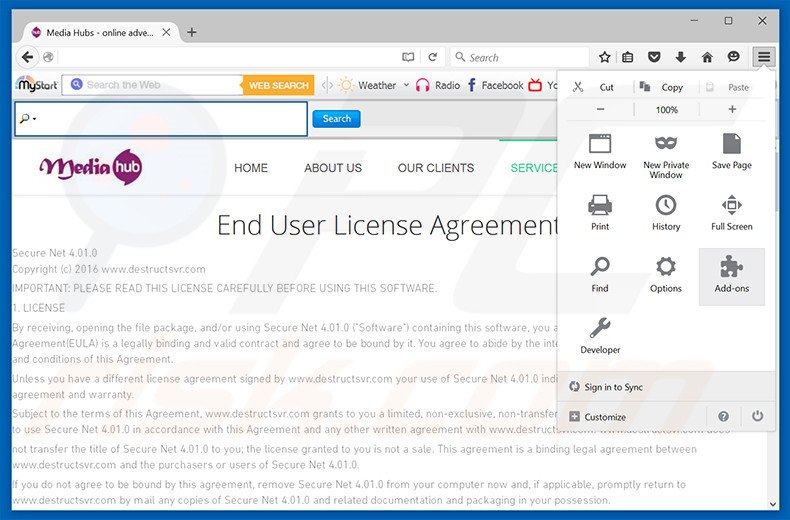
Task: Click the SERVICE navigation link
Action: pos(534,168)
